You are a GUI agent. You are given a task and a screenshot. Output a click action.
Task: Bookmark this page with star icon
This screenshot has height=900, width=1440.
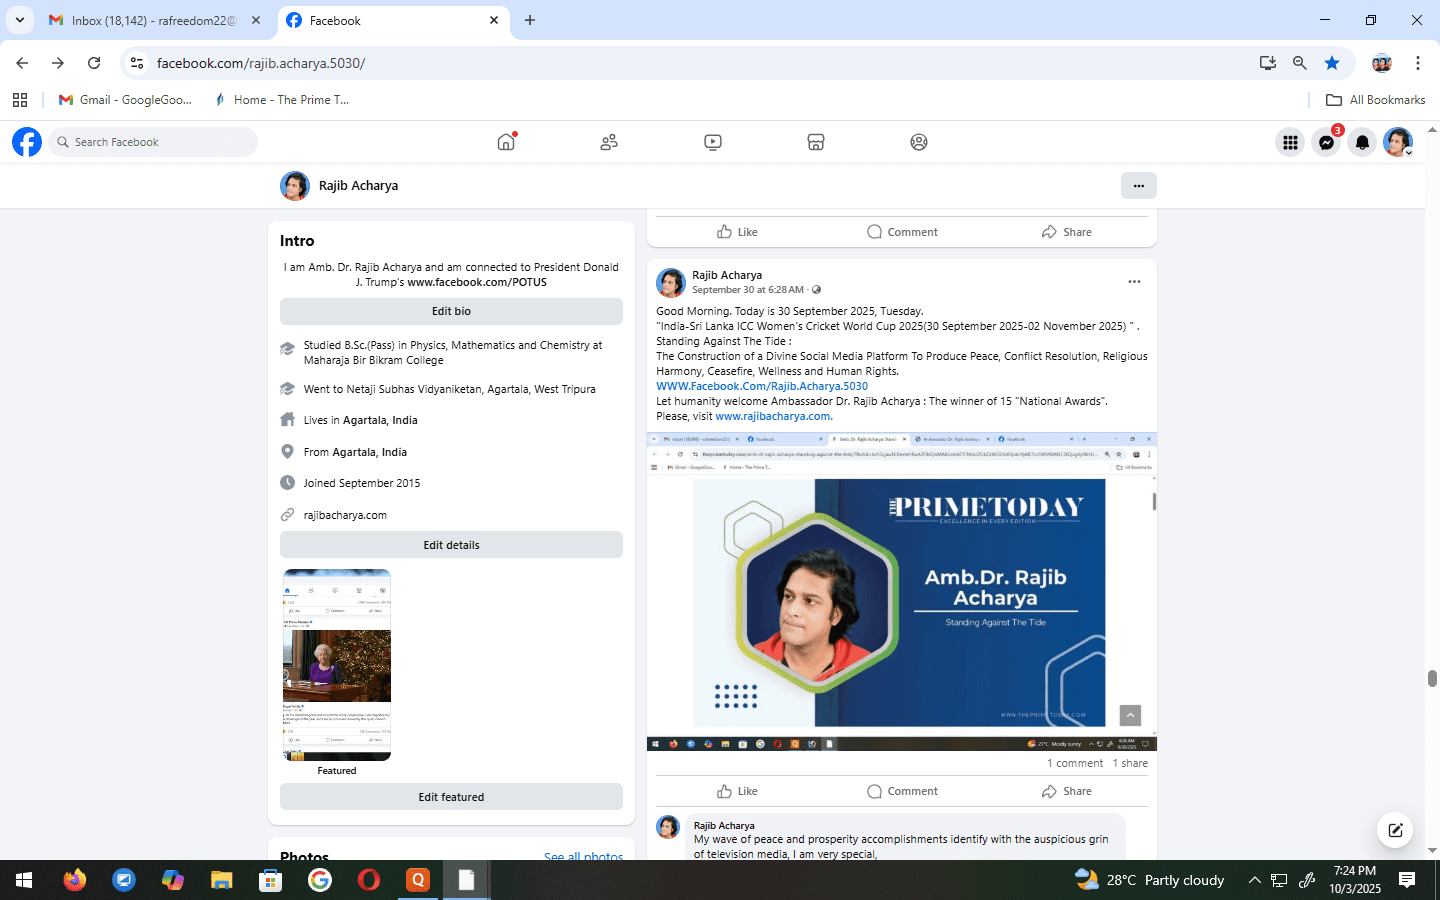coord(1332,63)
